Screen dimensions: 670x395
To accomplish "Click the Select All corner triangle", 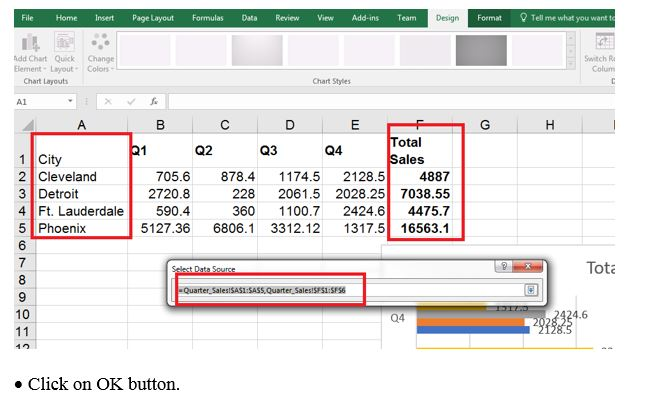I will pos(28,125).
